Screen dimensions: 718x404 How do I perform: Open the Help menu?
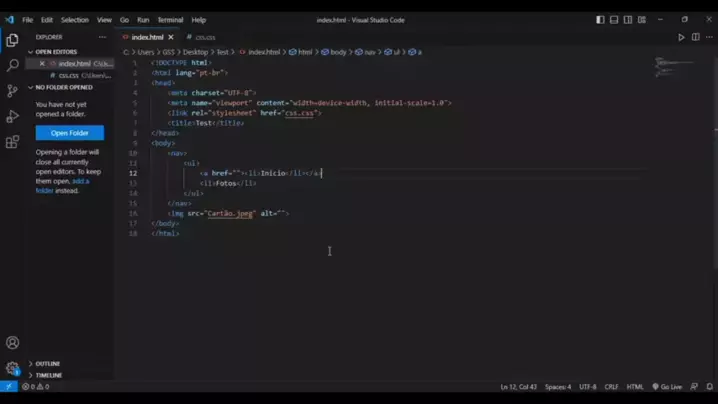[198, 20]
